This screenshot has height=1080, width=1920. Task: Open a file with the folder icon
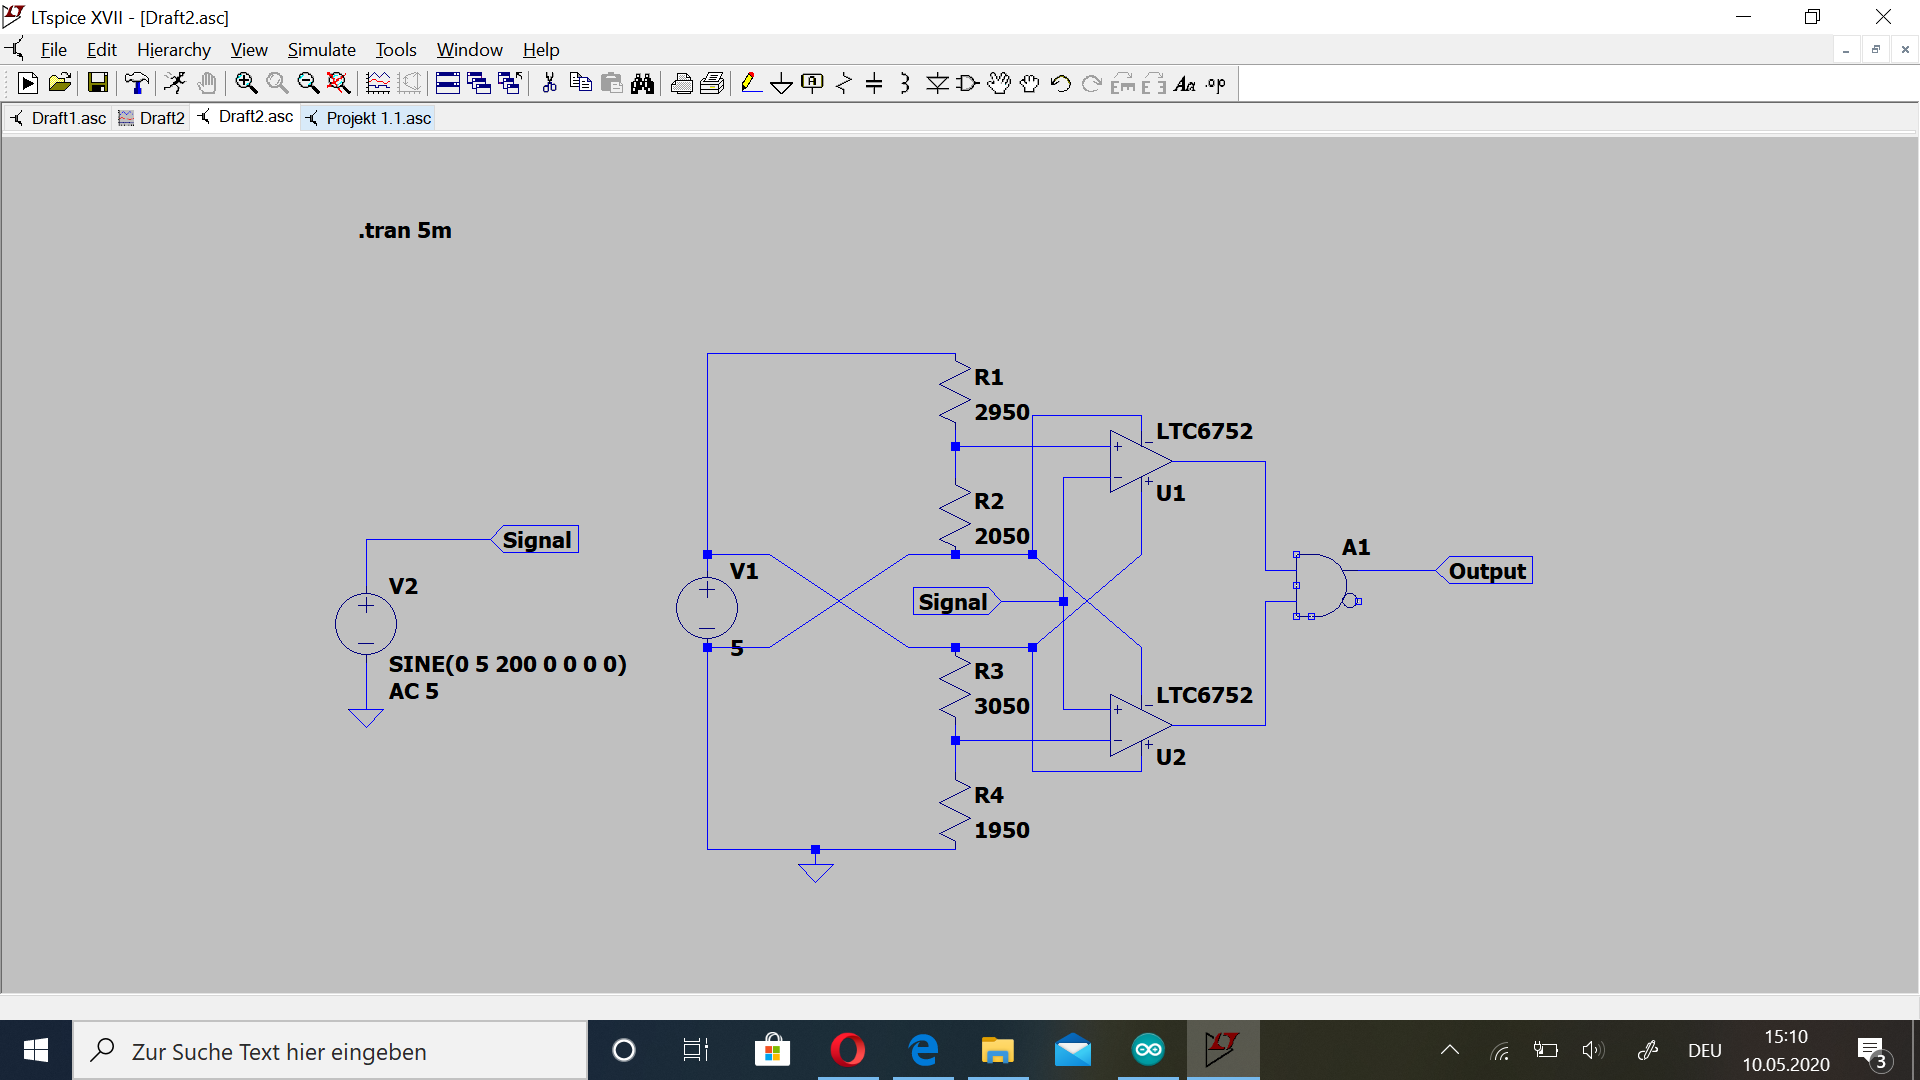tap(59, 84)
